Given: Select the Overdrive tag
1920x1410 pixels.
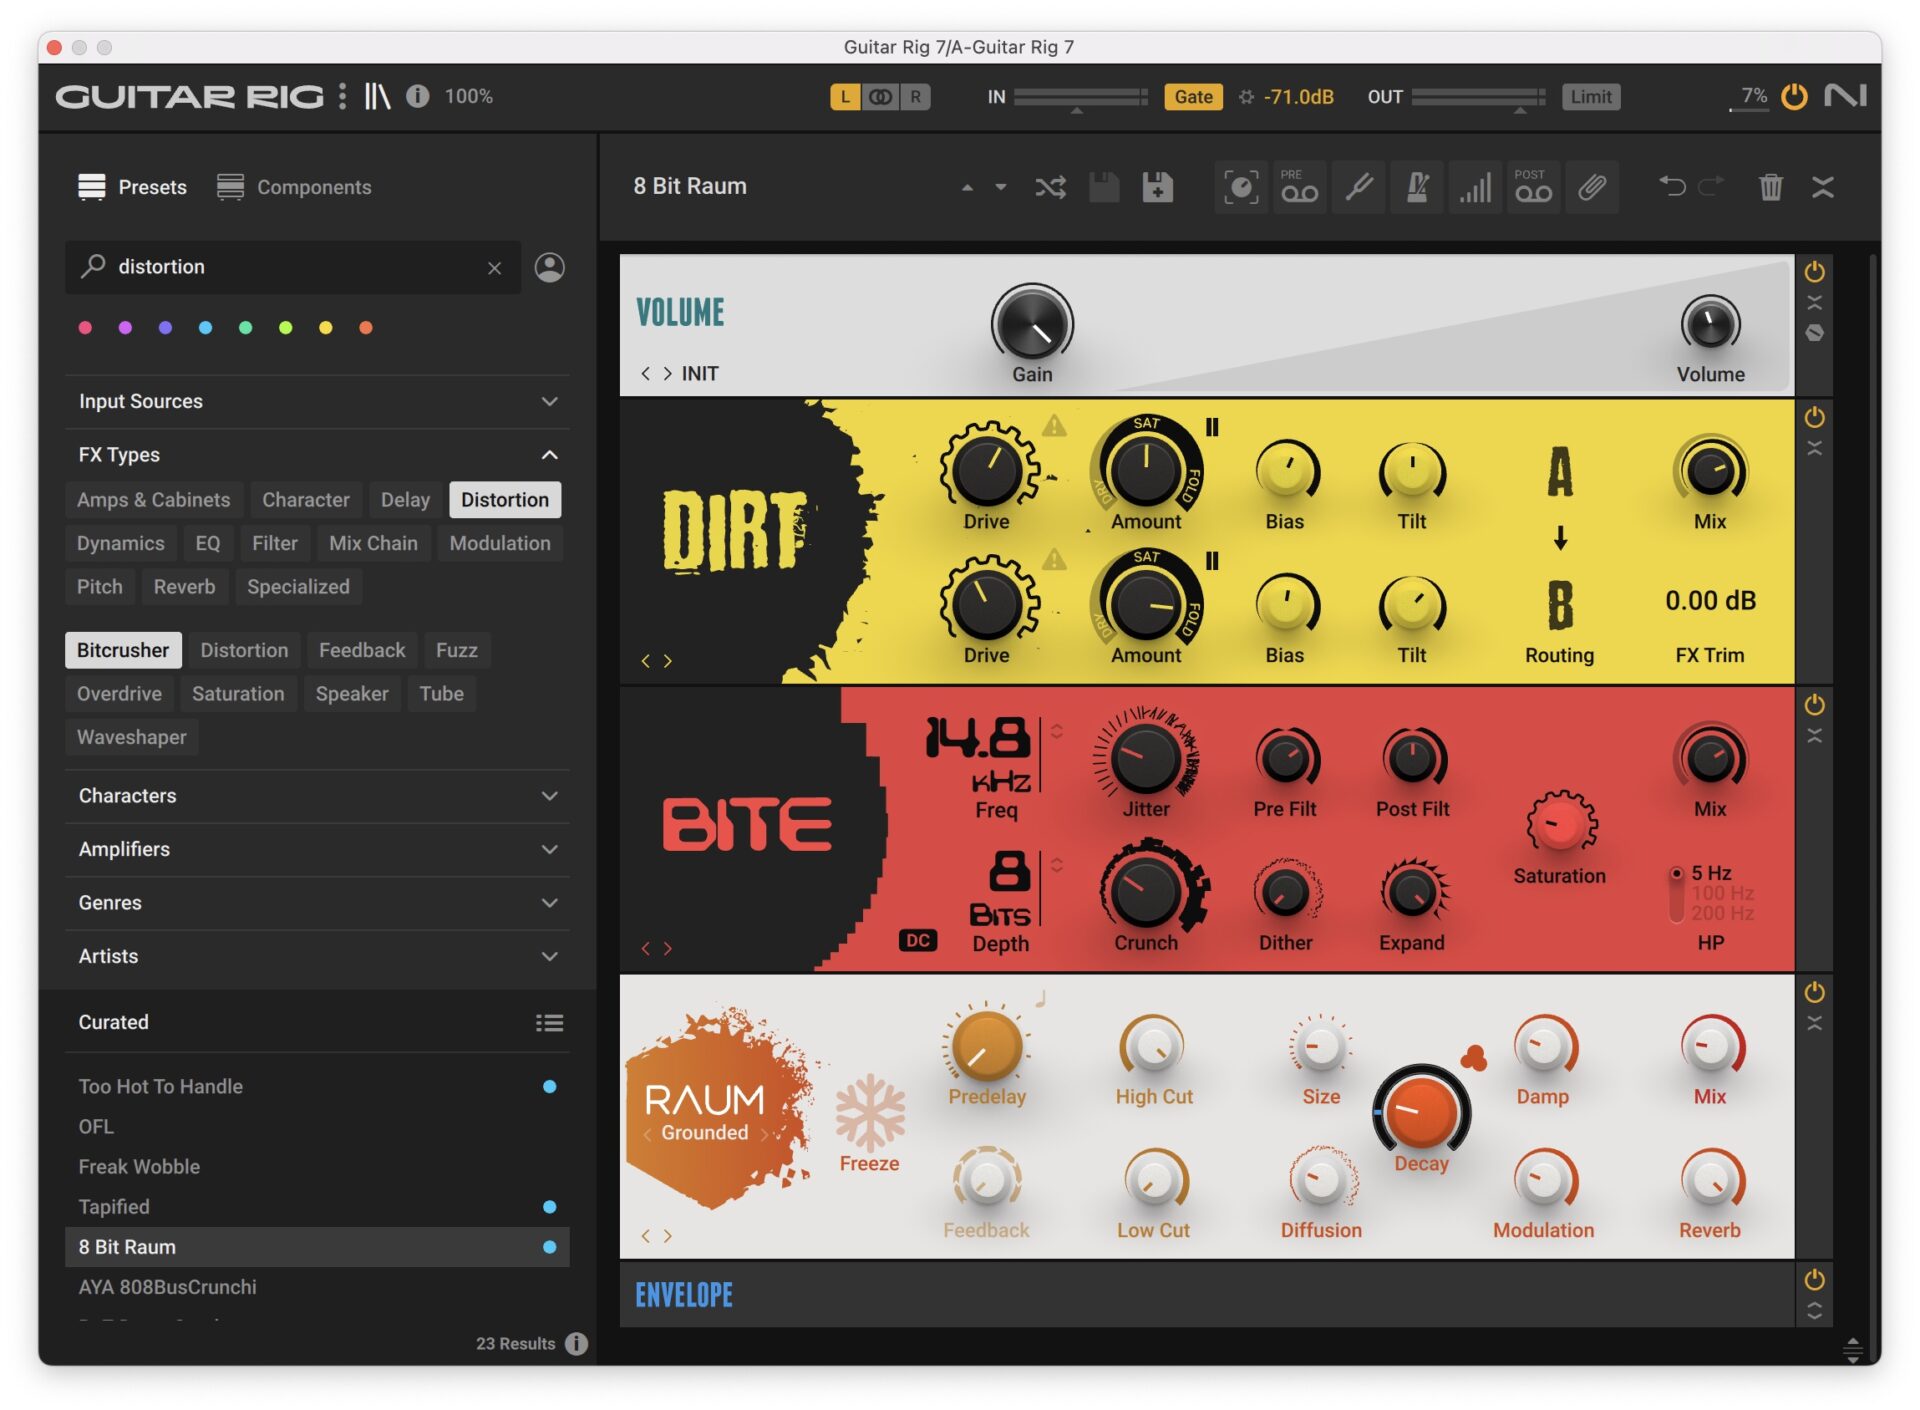Looking at the screenshot, I should pos(119,694).
